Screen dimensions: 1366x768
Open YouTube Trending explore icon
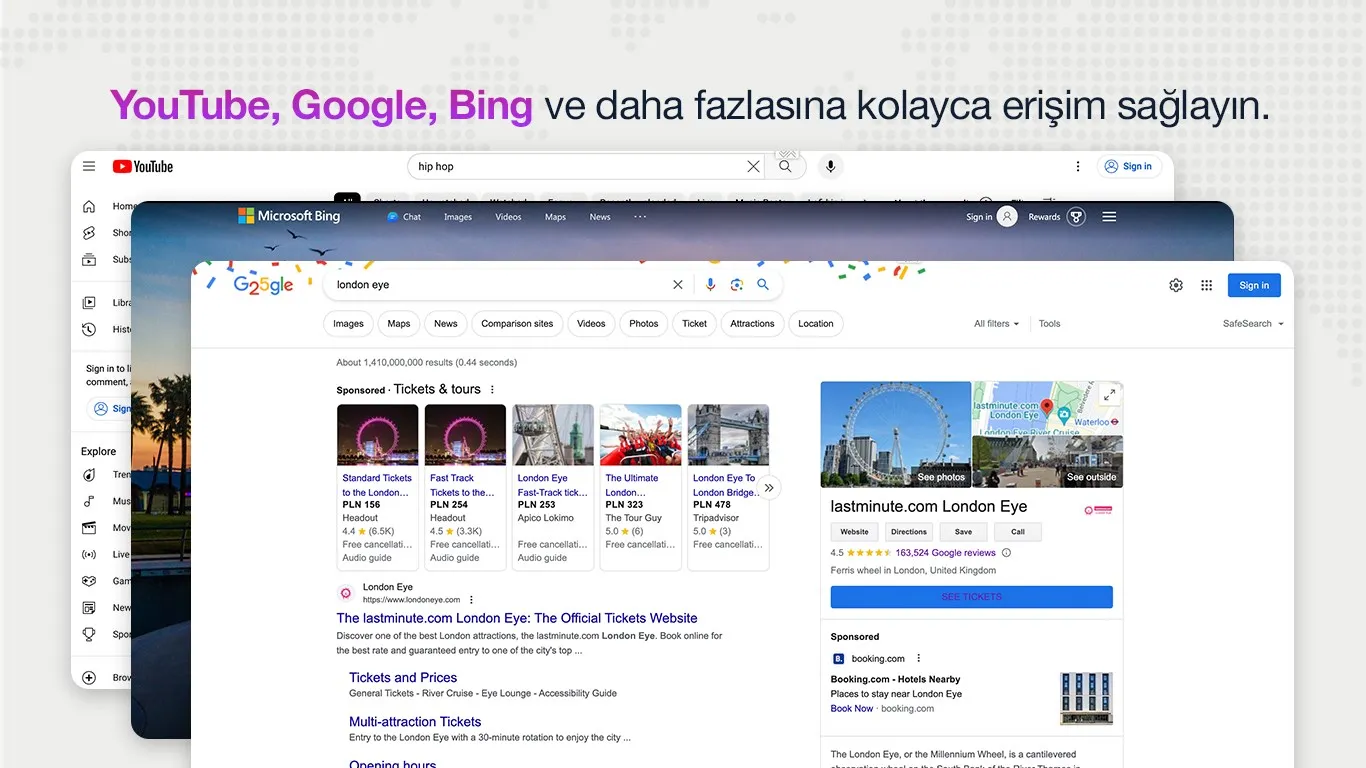pyautogui.click(x=89, y=475)
